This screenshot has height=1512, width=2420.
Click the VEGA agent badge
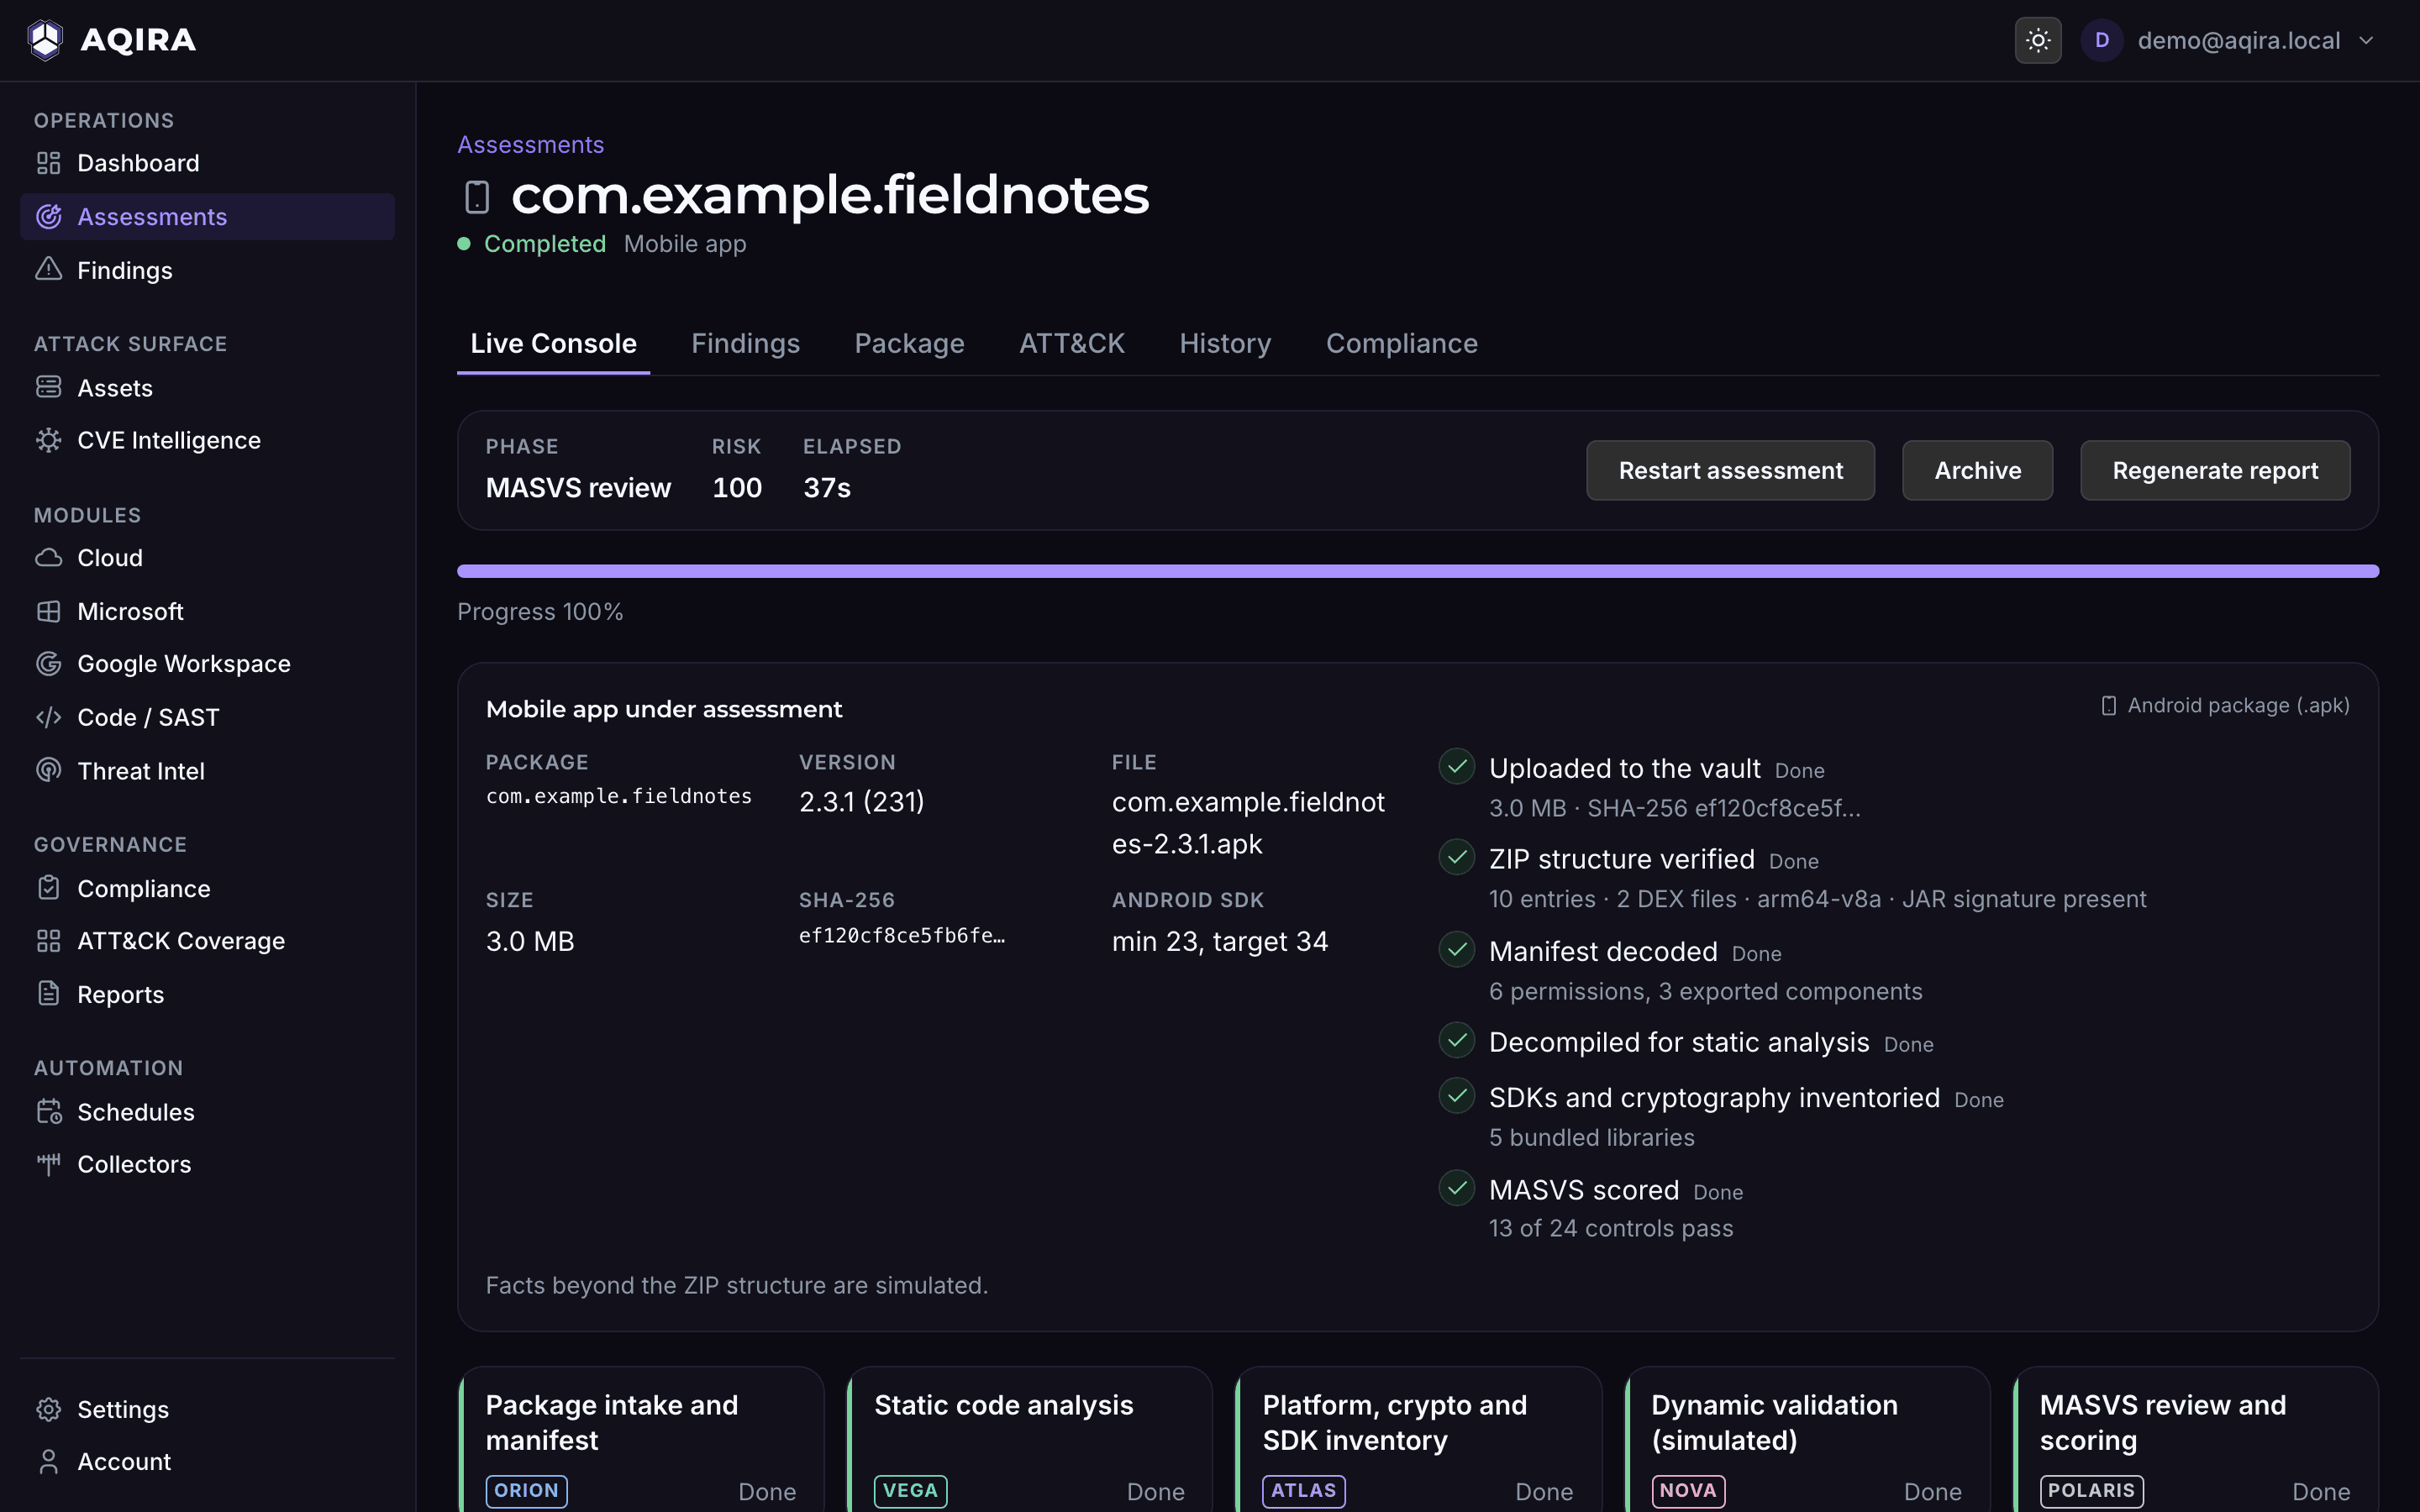(x=910, y=1490)
